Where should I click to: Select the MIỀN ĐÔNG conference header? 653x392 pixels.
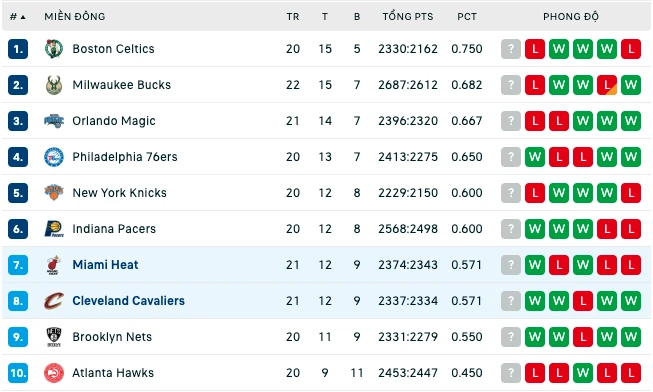pyautogui.click(x=75, y=17)
